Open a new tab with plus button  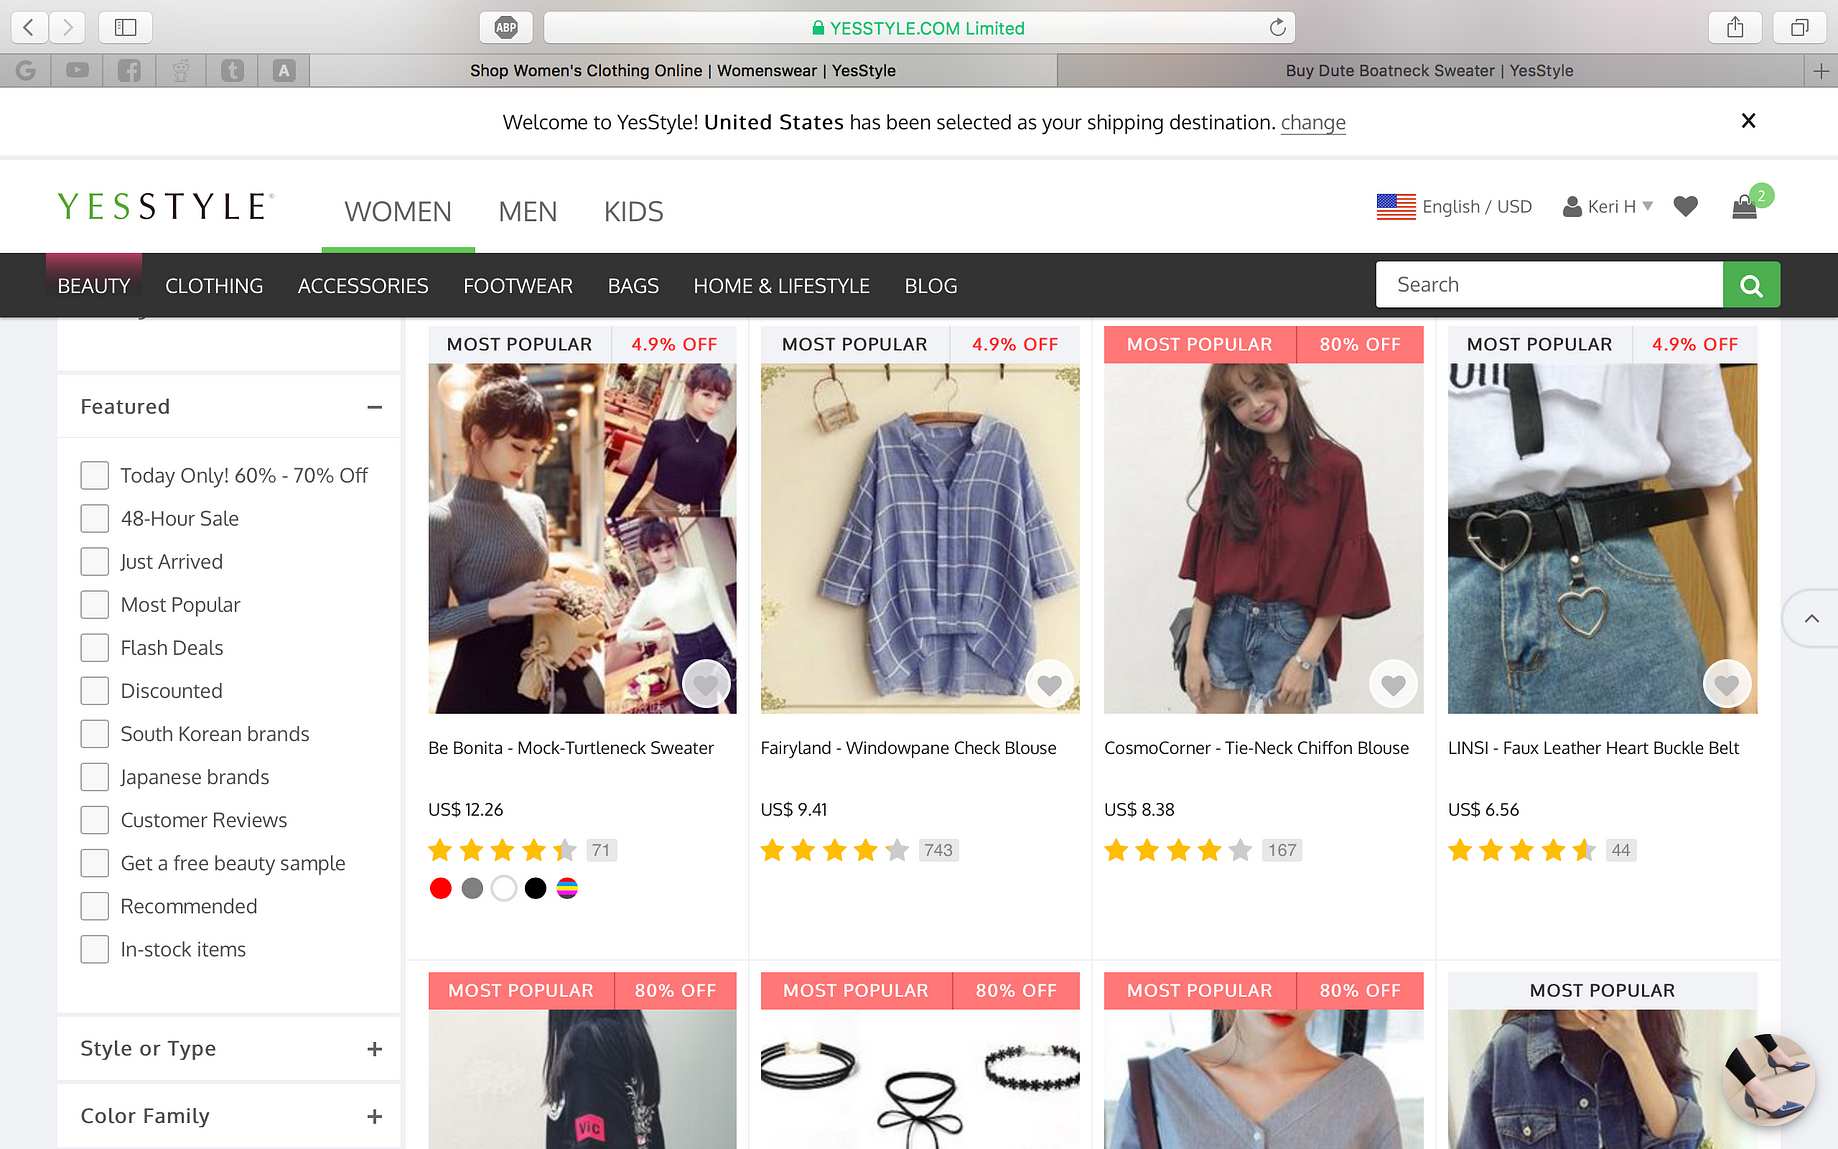pos(1821,70)
